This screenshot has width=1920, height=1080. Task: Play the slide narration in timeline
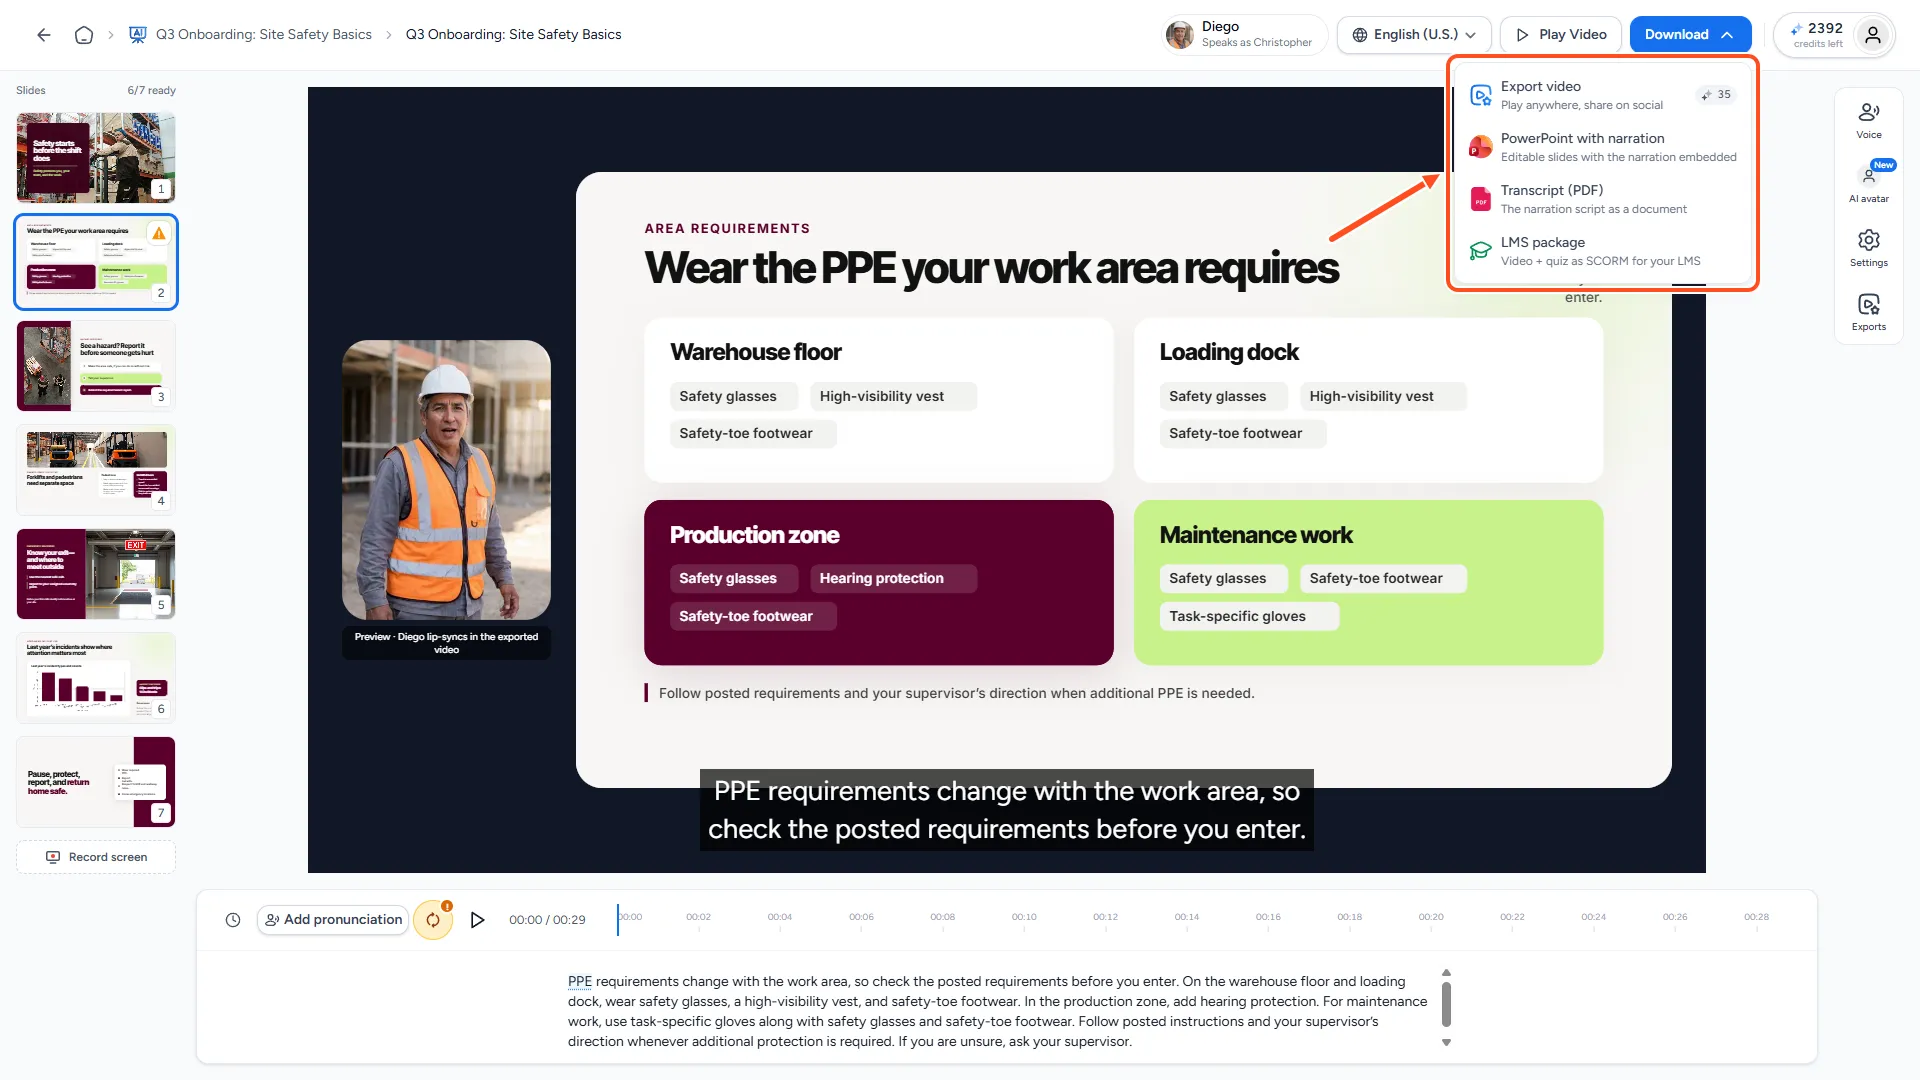point(477,920)
